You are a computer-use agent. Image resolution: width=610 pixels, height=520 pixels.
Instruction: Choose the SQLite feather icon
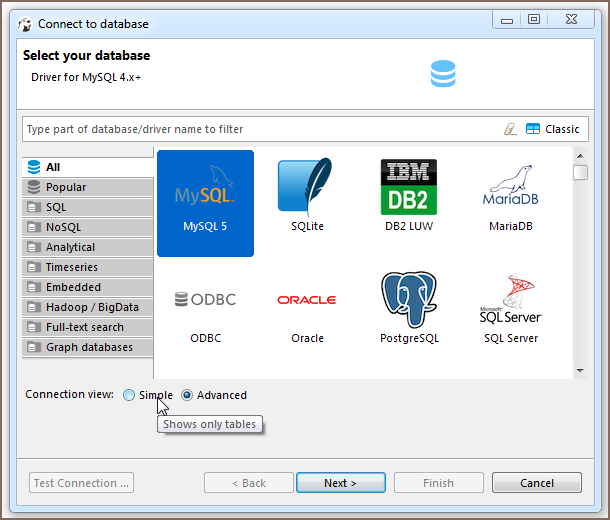coord(307,190)
